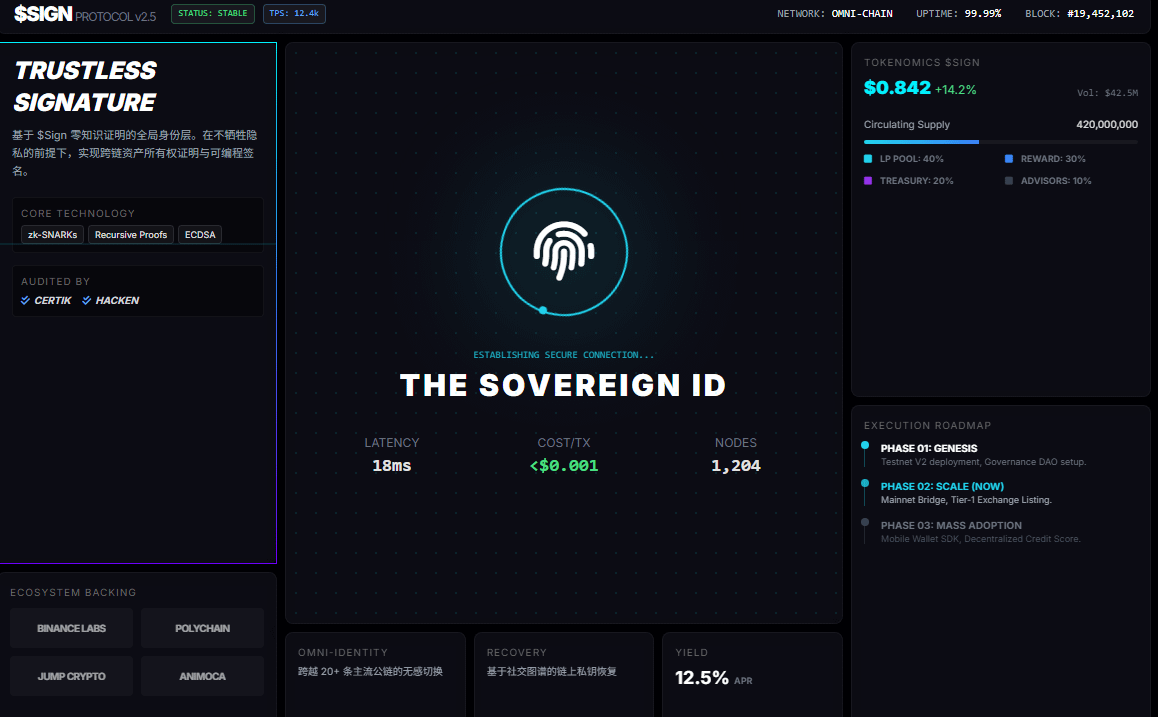The width and height of the screenshot is (1158, 717).
Task: Click the Vol: $42.5M value
Action: pyautogui.click(x=1107, y=93)
